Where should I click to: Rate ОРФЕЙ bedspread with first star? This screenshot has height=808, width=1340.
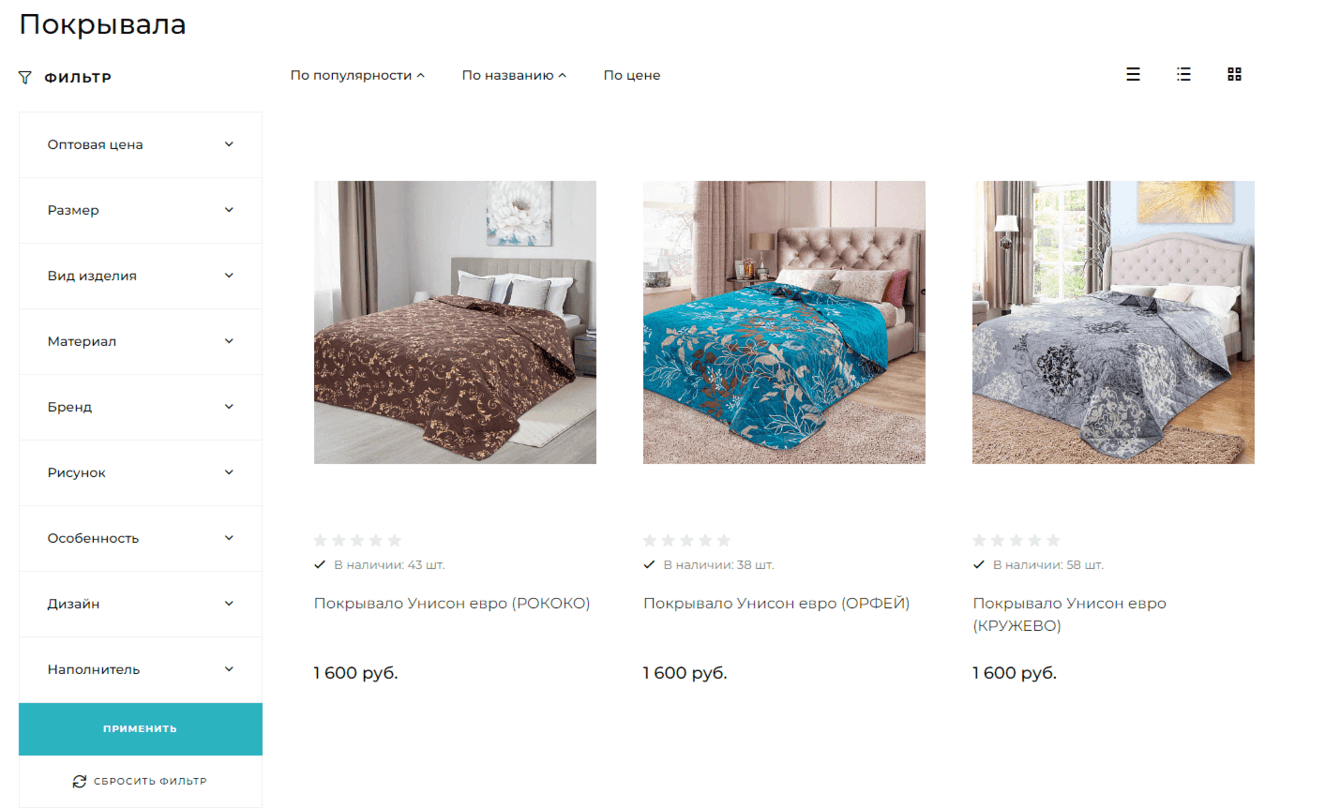click(650, 540)
